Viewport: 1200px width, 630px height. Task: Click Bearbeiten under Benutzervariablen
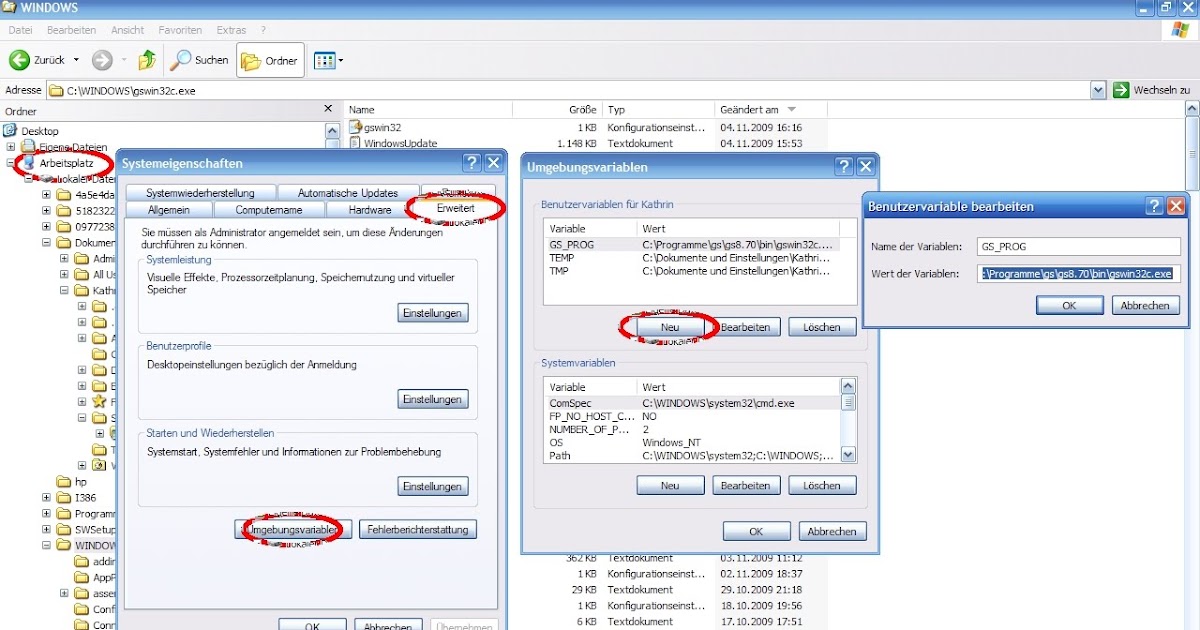click(746, 327)
